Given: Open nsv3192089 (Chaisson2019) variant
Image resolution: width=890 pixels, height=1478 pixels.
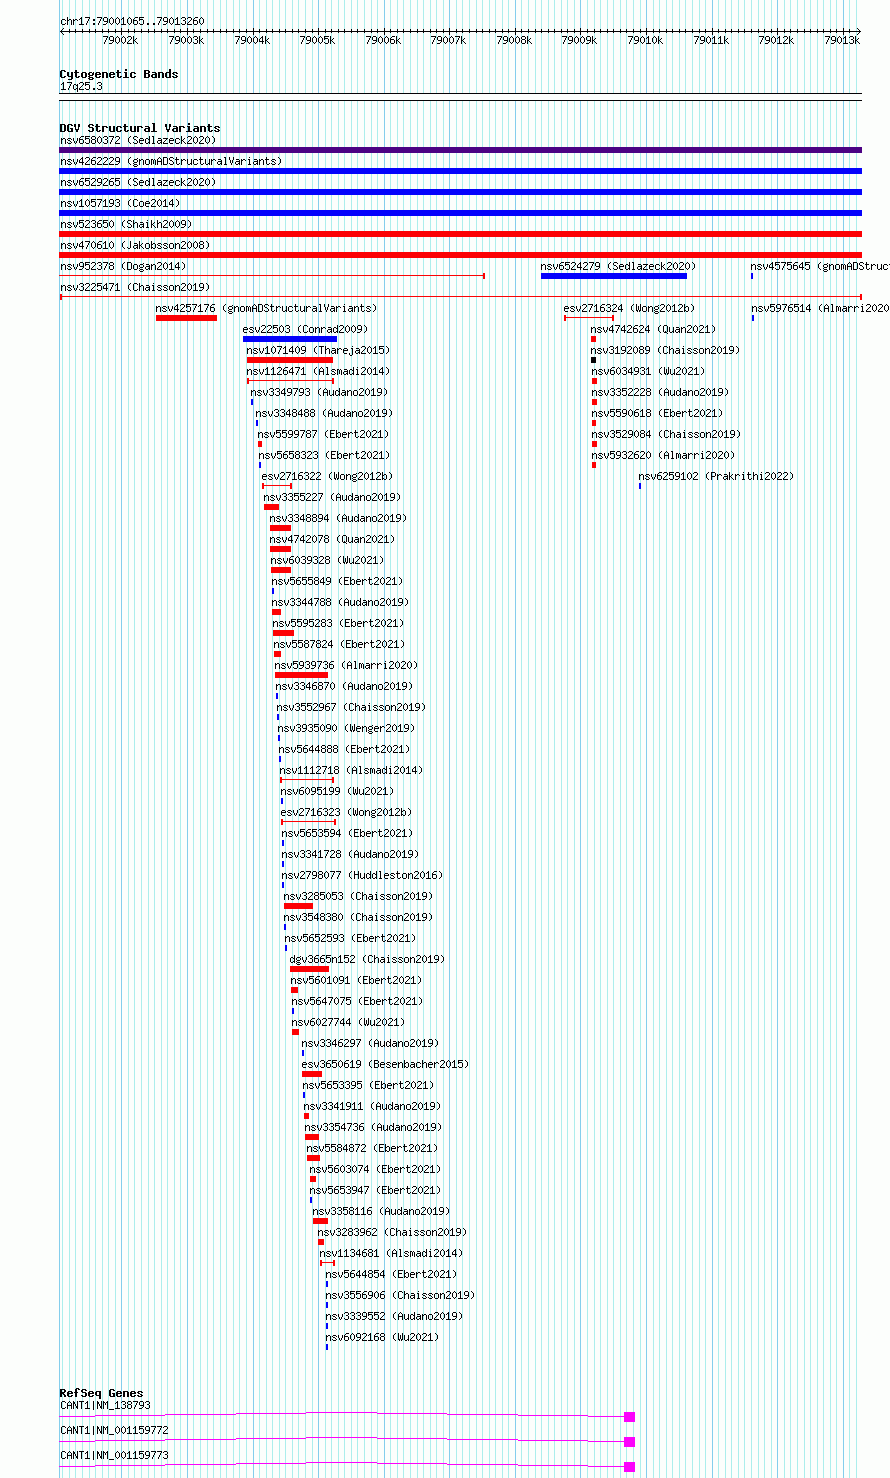Looking at the screenshot, I should point(665,350).
